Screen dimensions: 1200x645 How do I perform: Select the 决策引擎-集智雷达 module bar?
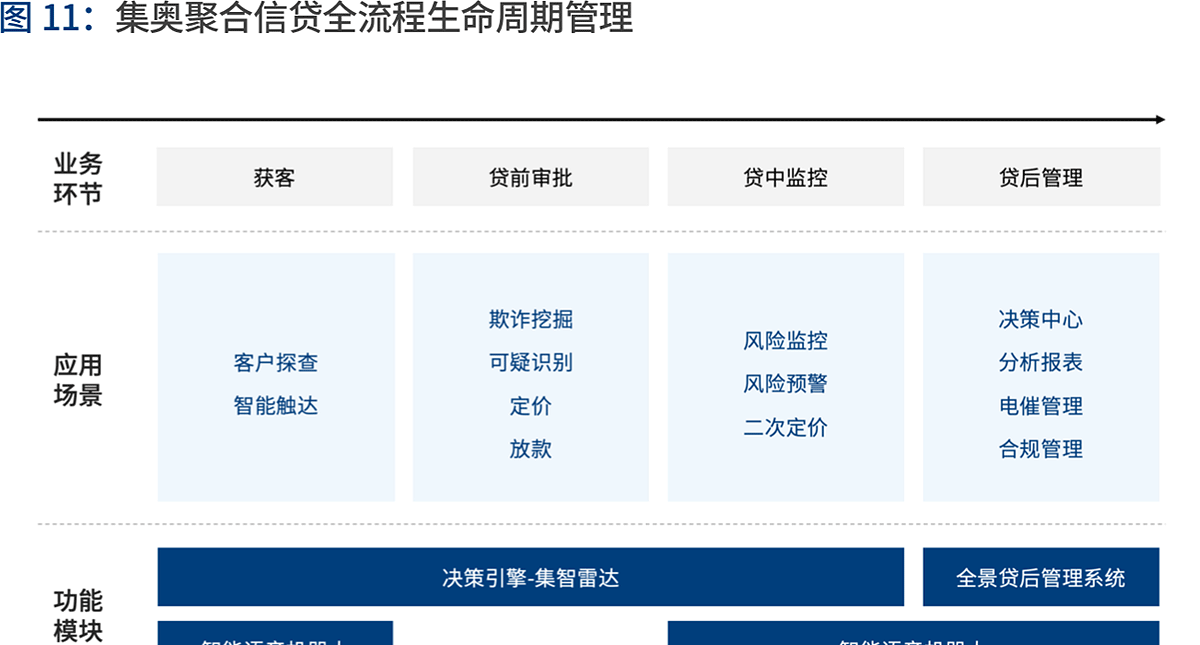tap(531, 577)
